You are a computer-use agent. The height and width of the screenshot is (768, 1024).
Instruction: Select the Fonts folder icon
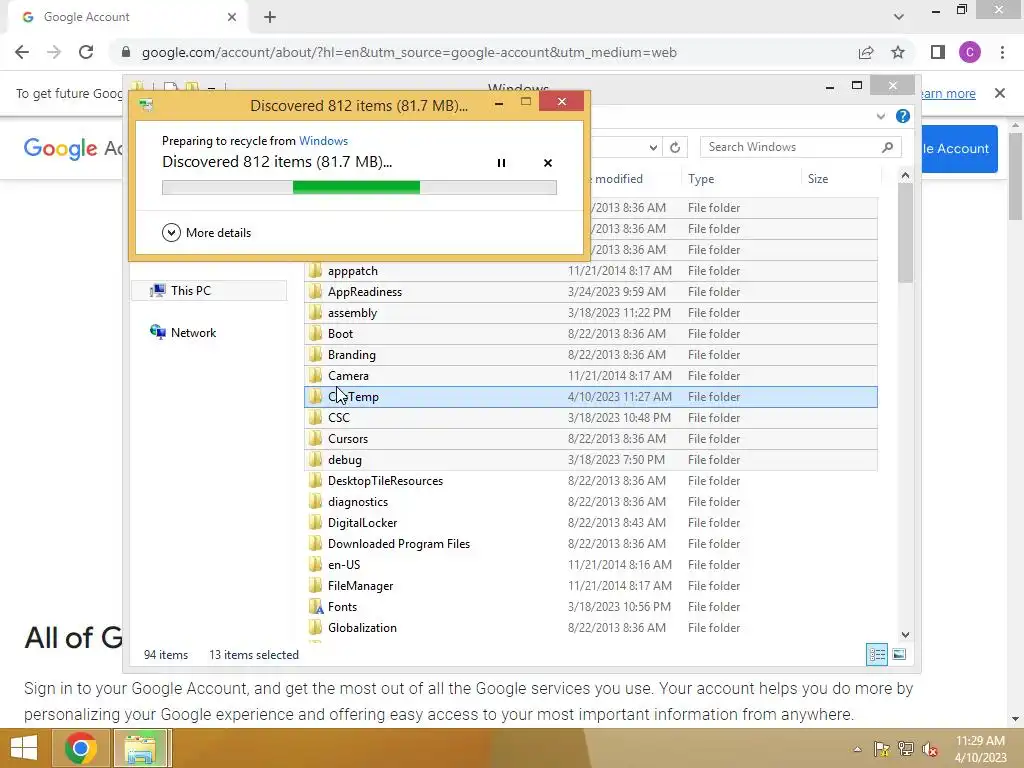click(315, 607)
